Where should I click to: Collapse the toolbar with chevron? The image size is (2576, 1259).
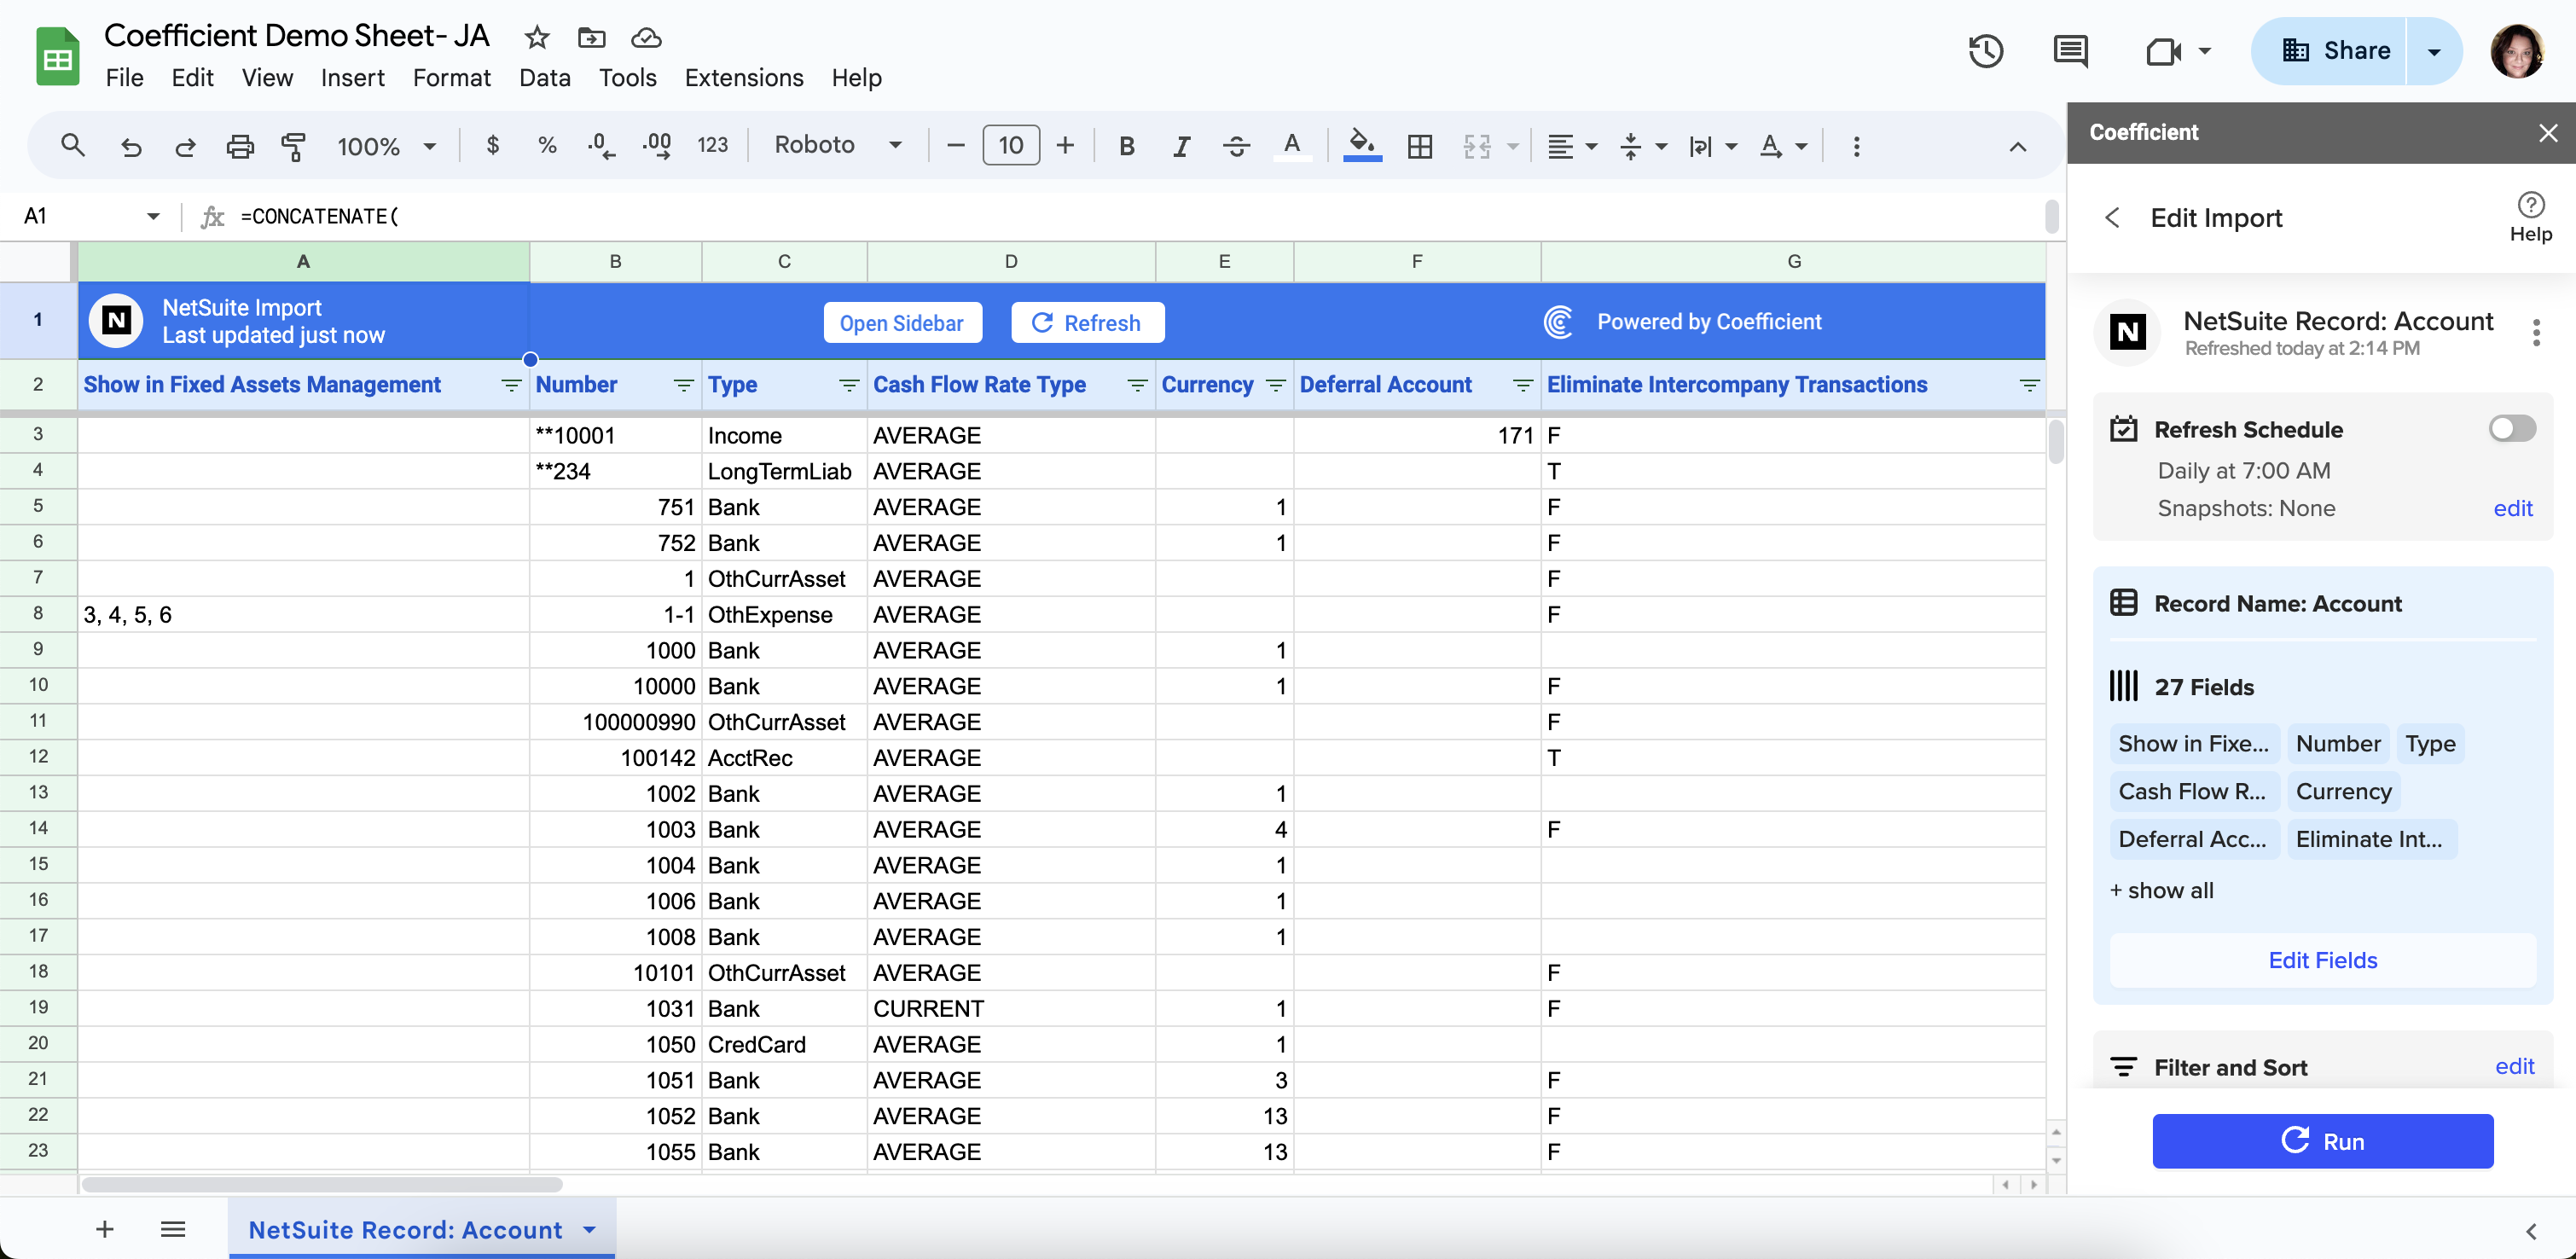click(2017, 147)
